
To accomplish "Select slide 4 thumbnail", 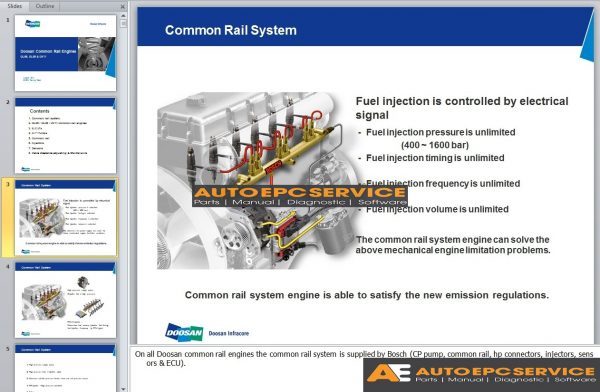I will coord(65,300).
